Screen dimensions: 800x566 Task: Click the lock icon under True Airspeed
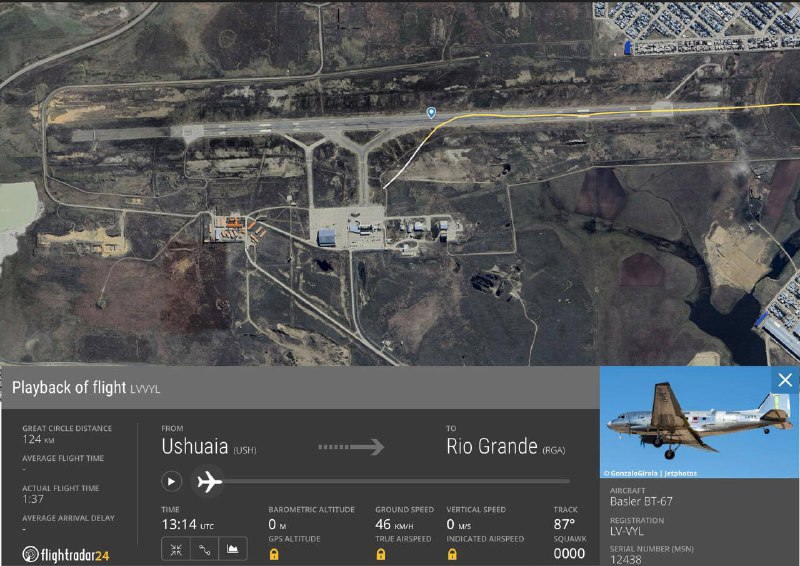pyautogui.click(x=381, y=554)
